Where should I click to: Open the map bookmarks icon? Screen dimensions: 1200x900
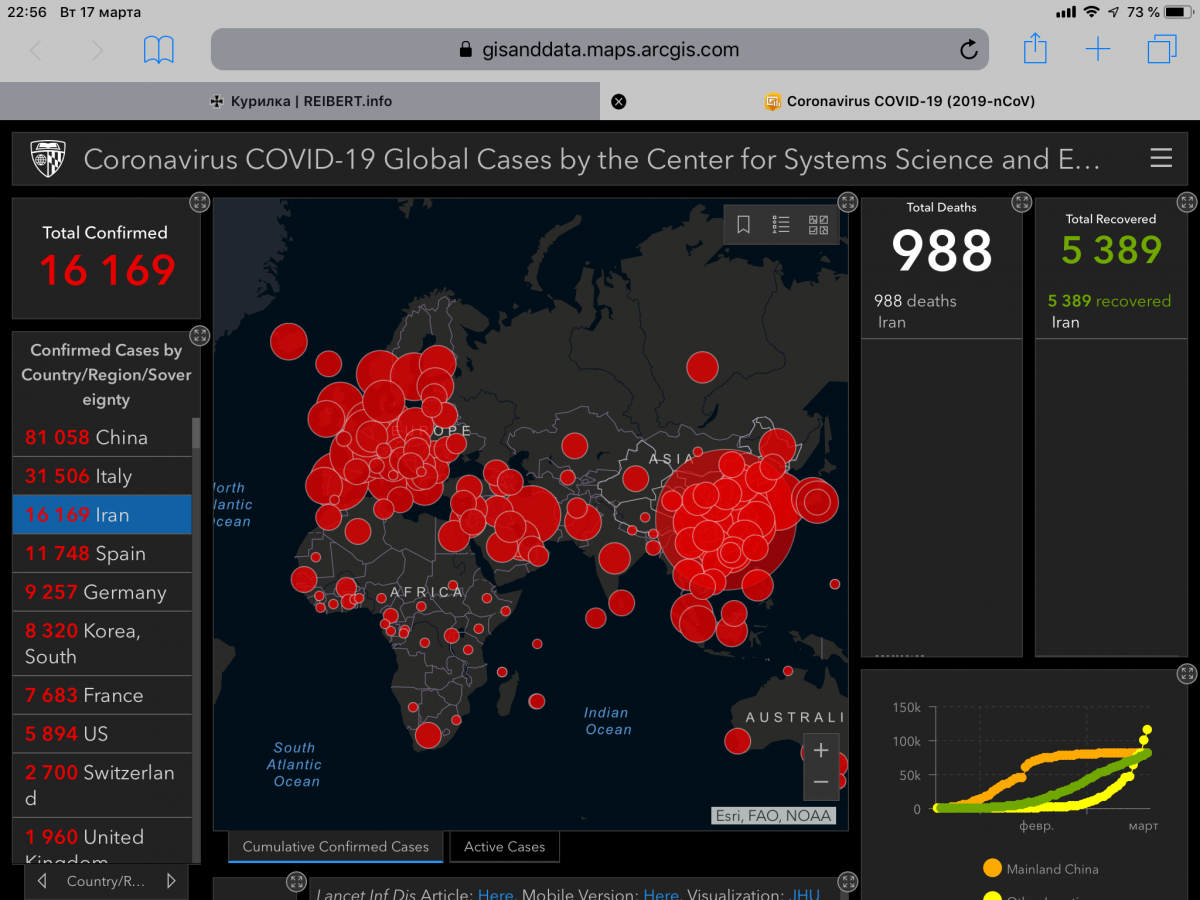click(744, 225)
